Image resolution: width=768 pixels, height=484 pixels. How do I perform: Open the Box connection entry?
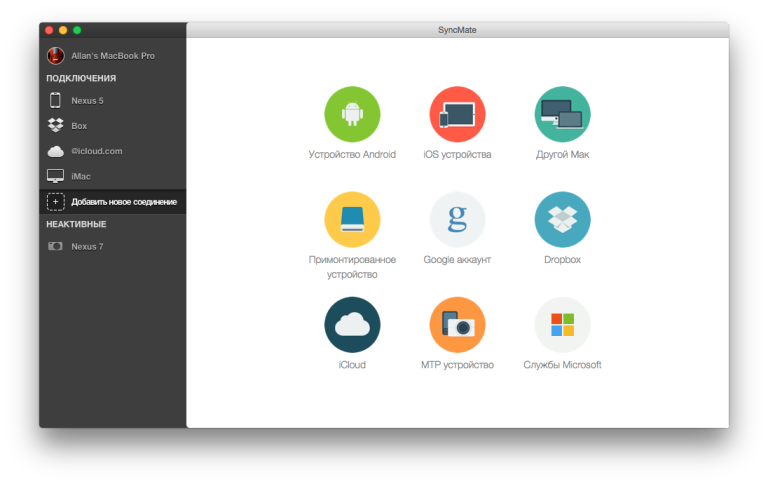pos(113,126)
